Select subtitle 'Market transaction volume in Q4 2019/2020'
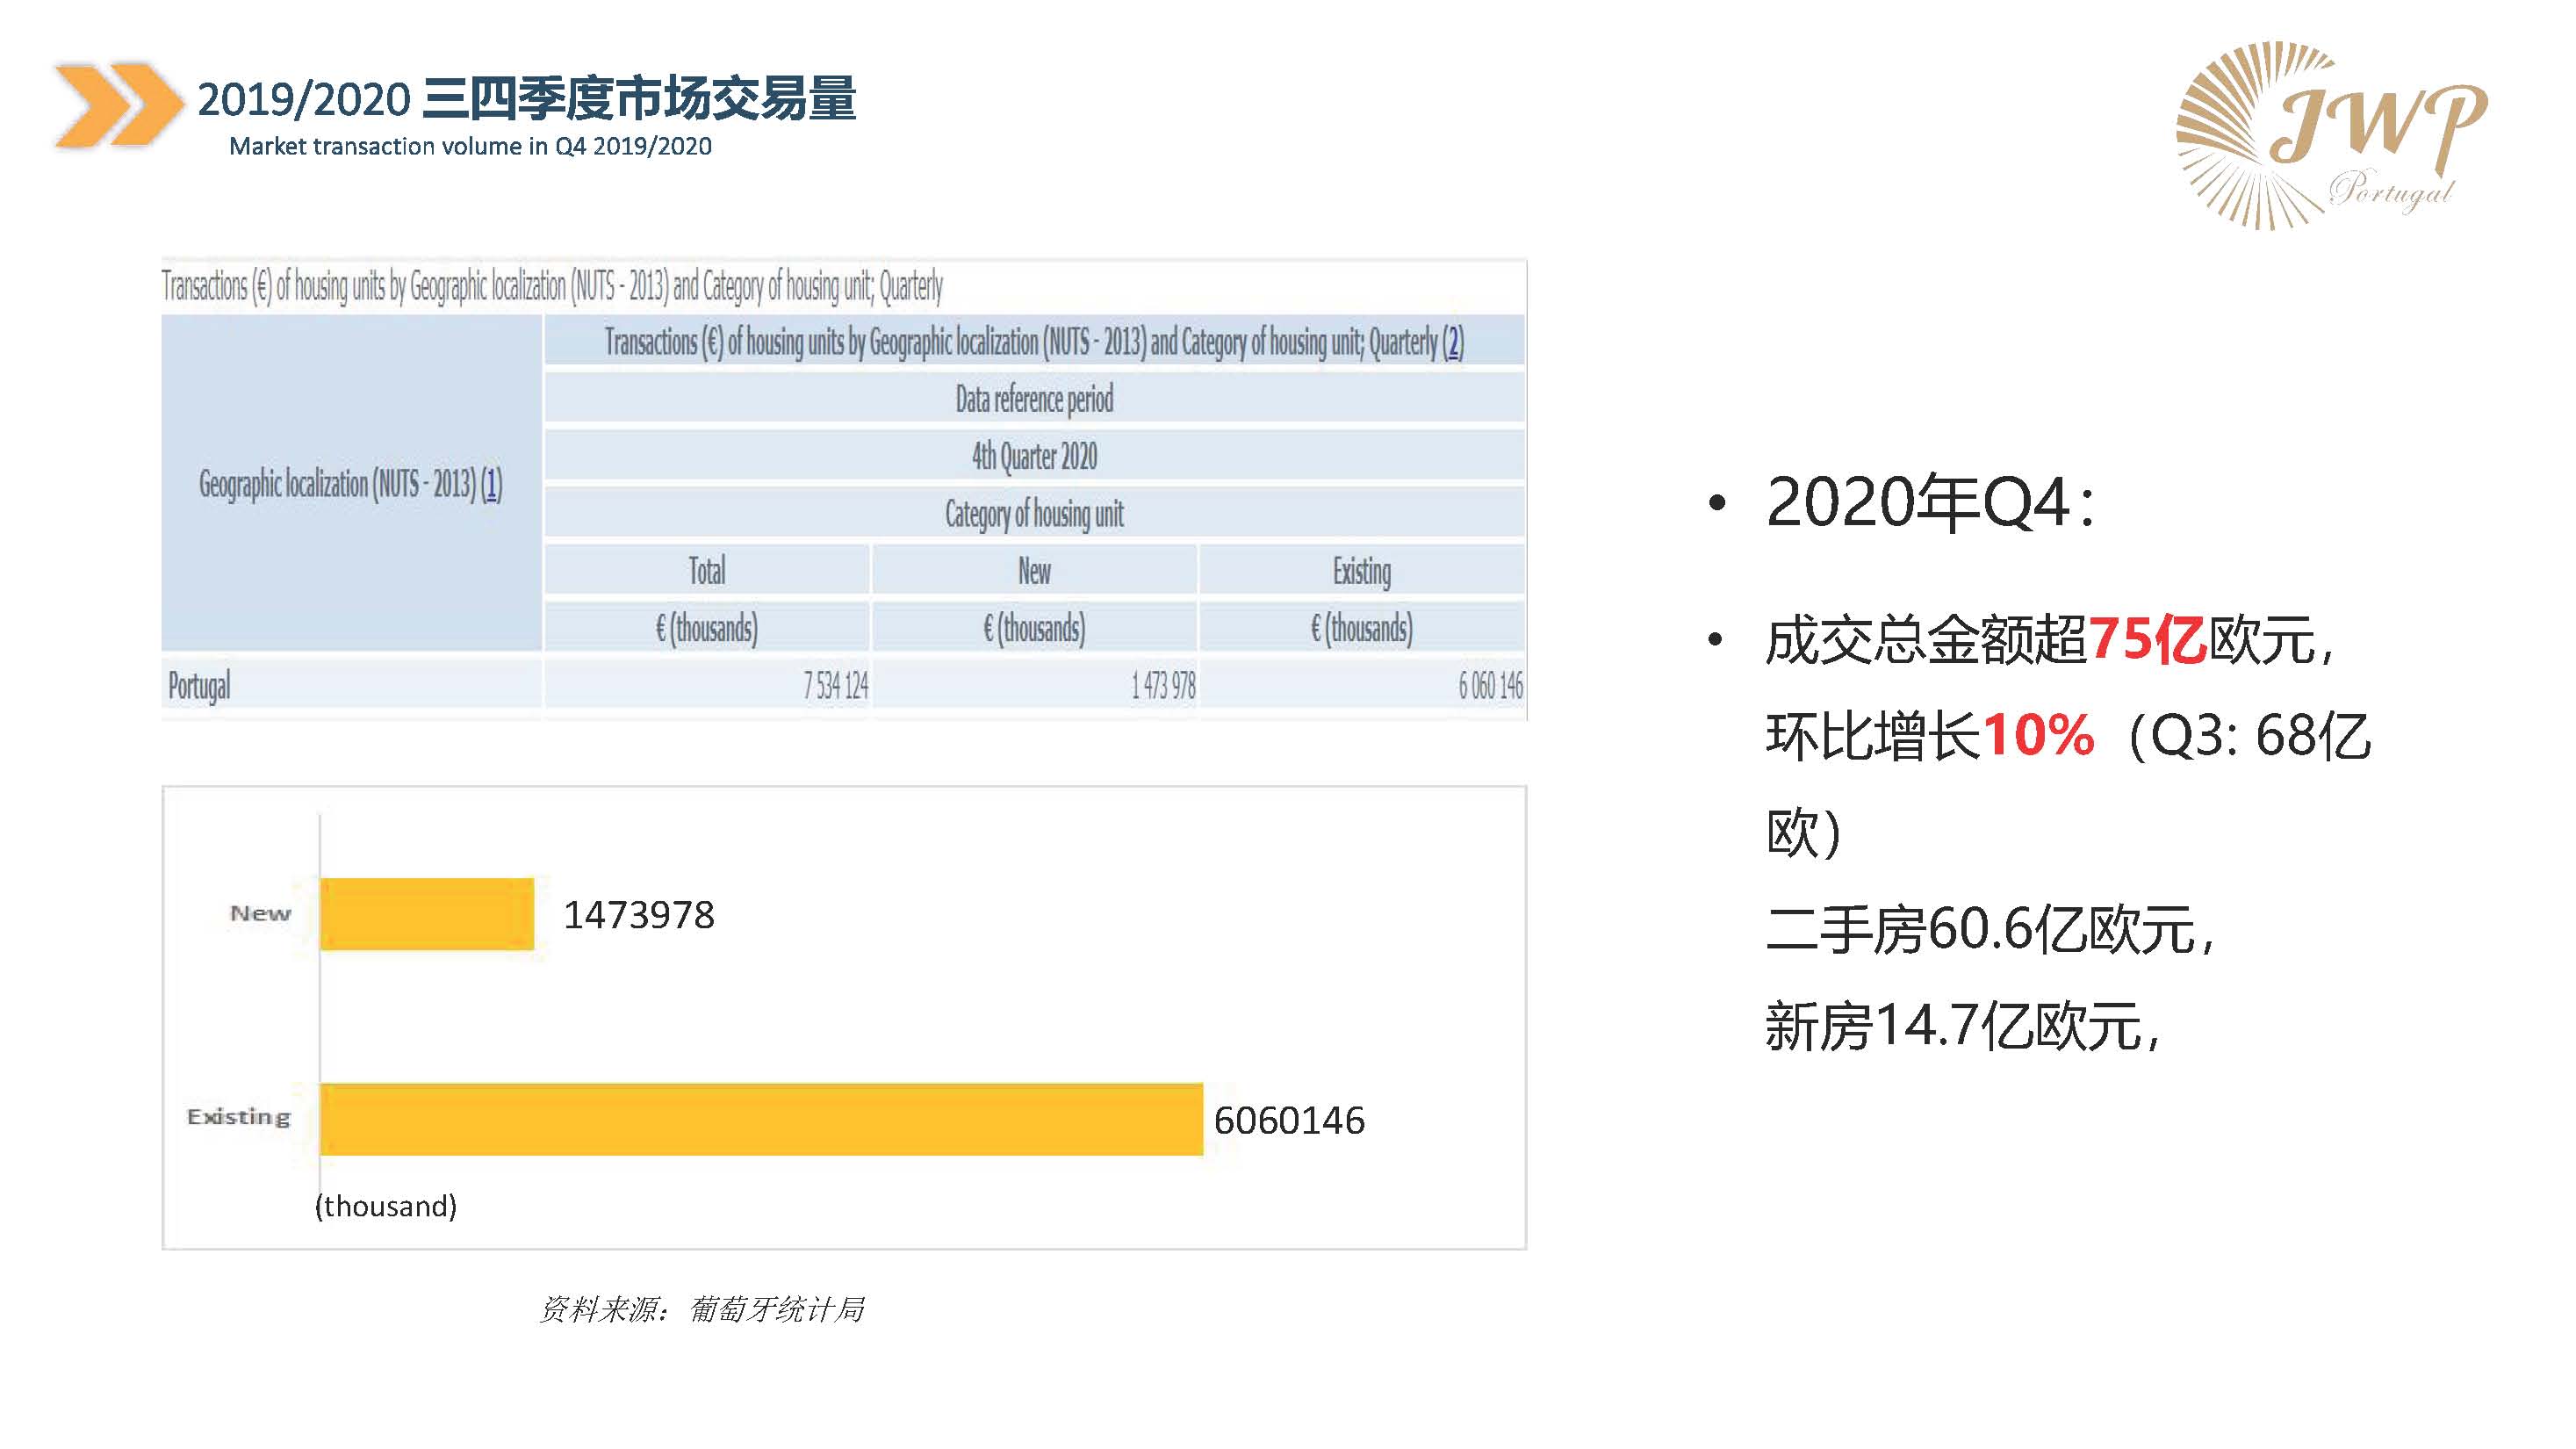2576x1449 pixels. coord(470,146)
